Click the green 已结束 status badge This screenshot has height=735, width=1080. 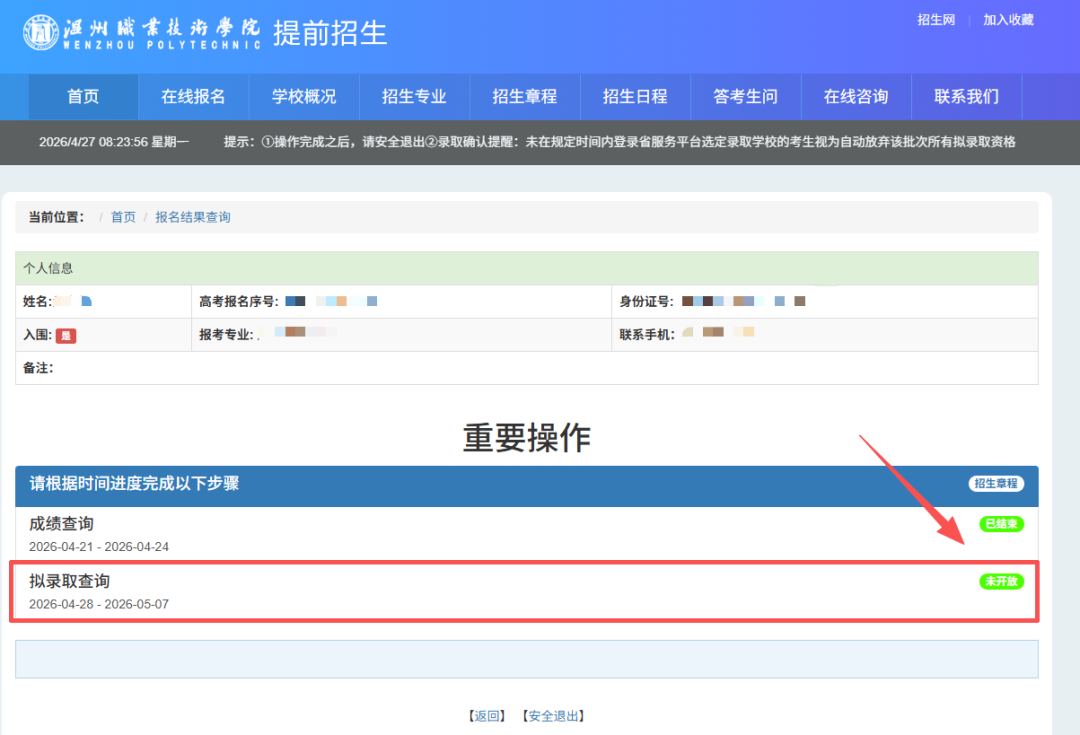[x=1001, y=524]
